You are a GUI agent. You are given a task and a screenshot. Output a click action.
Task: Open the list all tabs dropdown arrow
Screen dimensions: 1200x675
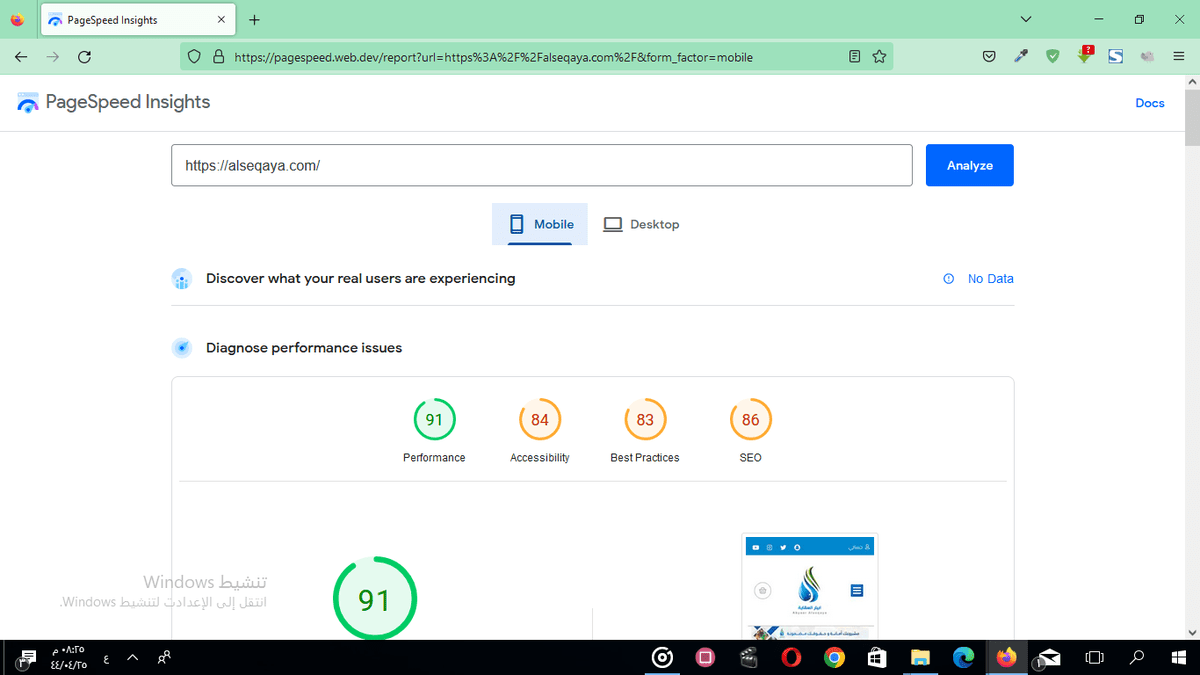(x=1025, y=19)
